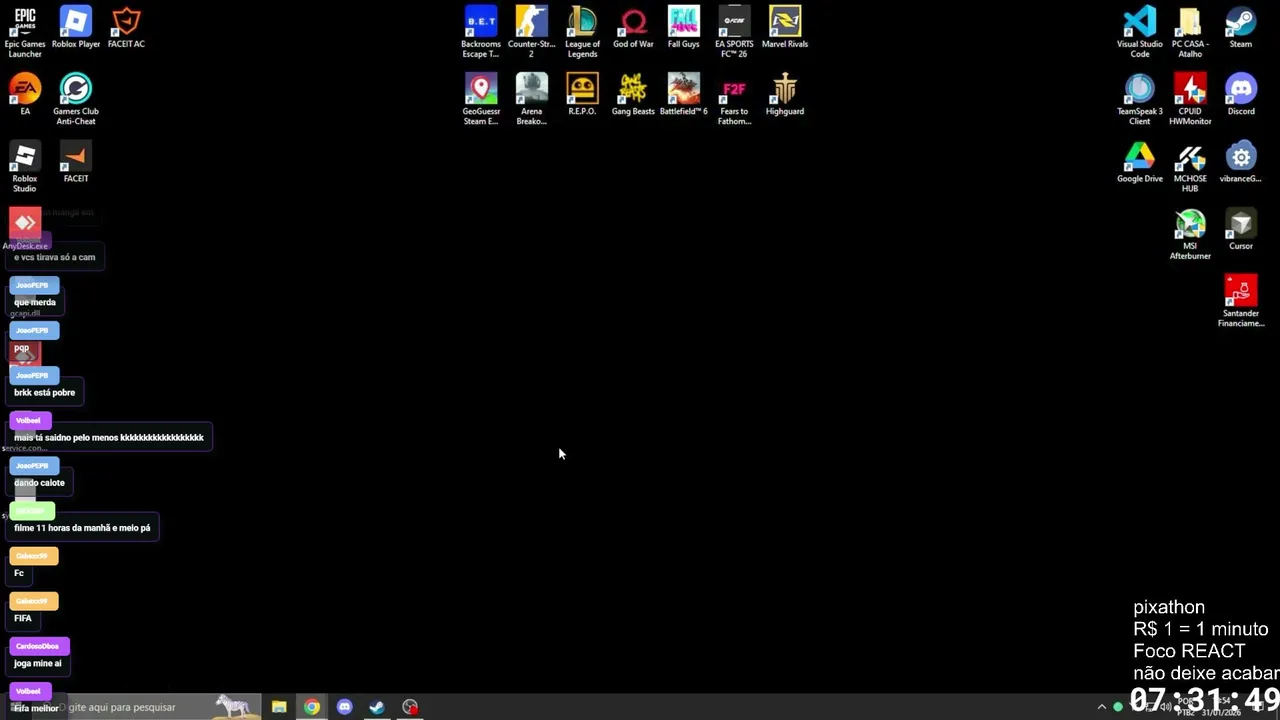
Task: Open the taskbar volume control
Action: 1165,707
